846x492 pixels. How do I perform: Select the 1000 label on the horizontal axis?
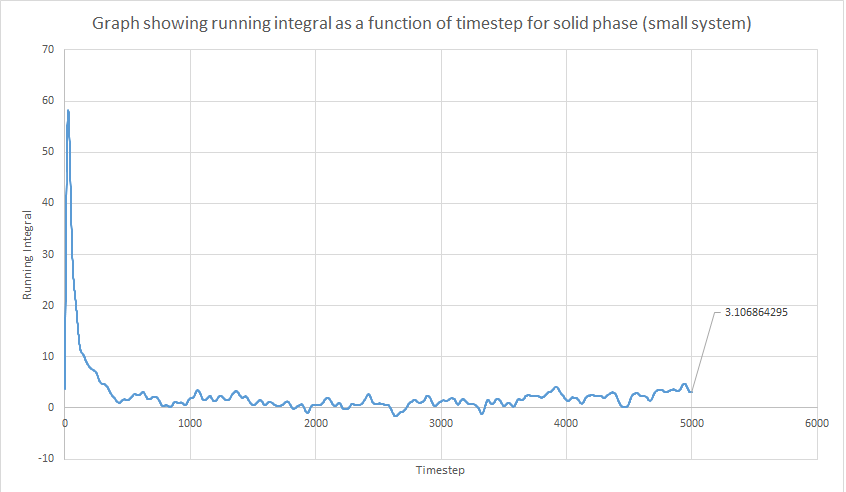[190, 423]
